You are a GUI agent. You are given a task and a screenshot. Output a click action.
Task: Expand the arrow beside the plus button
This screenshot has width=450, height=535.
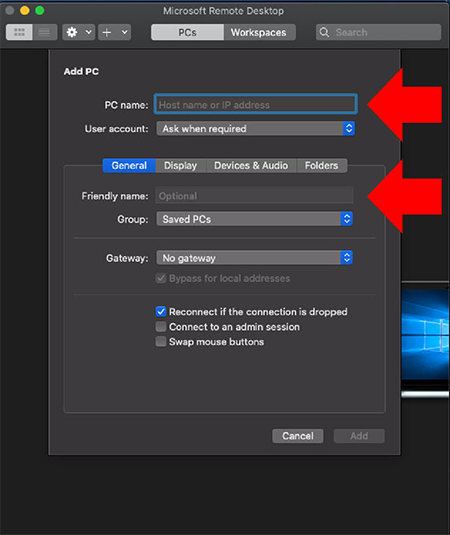tap(125, 32)
